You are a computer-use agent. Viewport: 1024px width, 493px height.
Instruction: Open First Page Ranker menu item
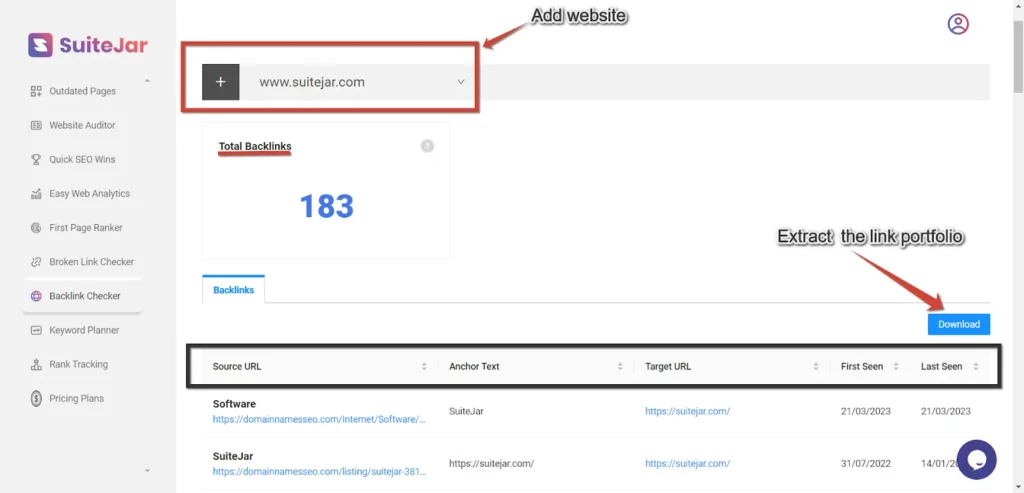click(x=82, y=228)
